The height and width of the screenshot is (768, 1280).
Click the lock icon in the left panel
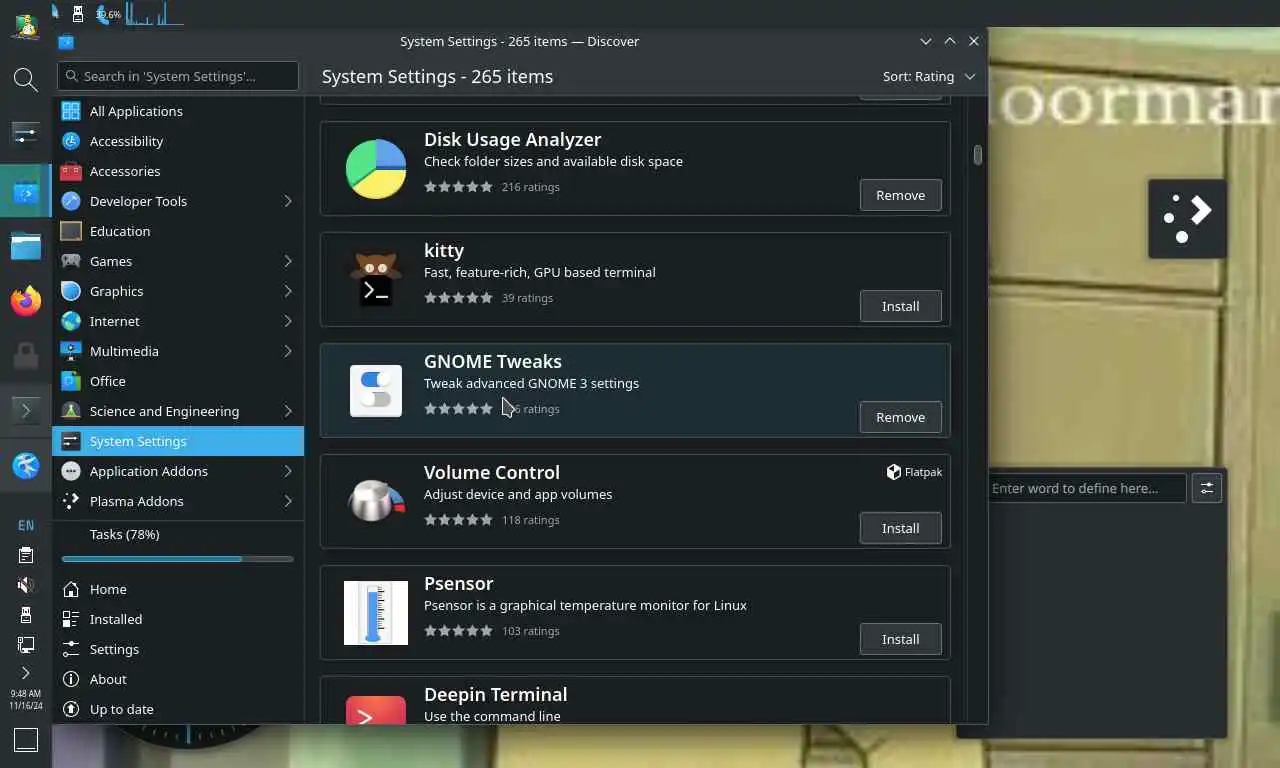(x=26, y=355)
